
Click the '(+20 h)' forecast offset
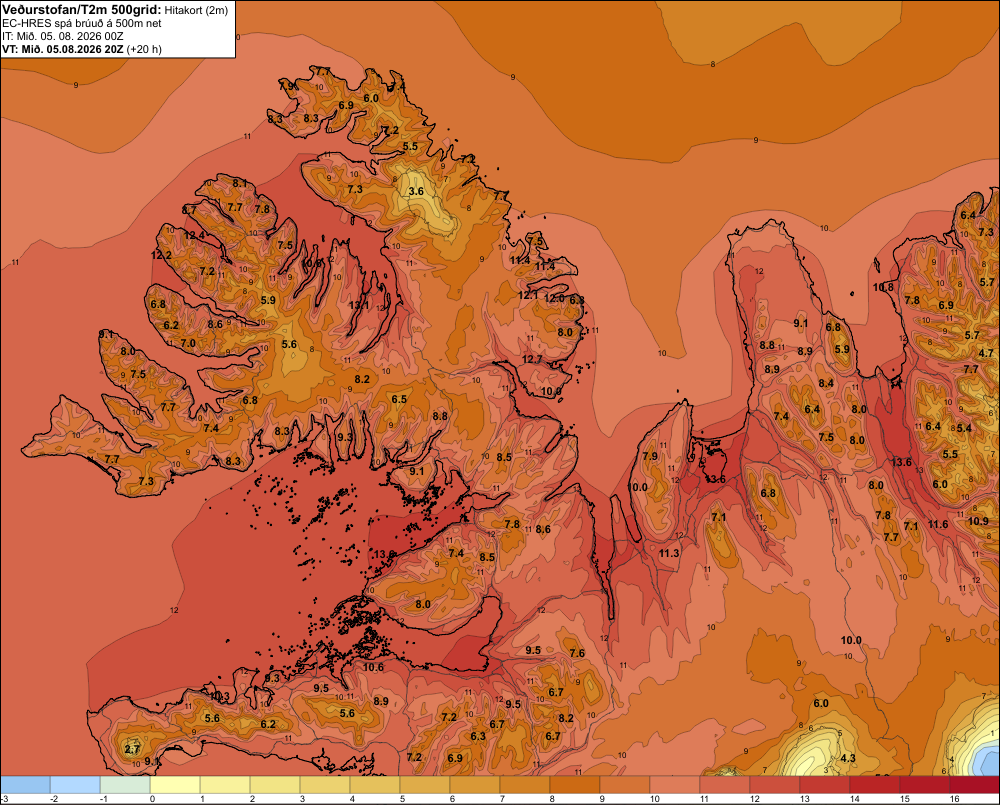143,49
